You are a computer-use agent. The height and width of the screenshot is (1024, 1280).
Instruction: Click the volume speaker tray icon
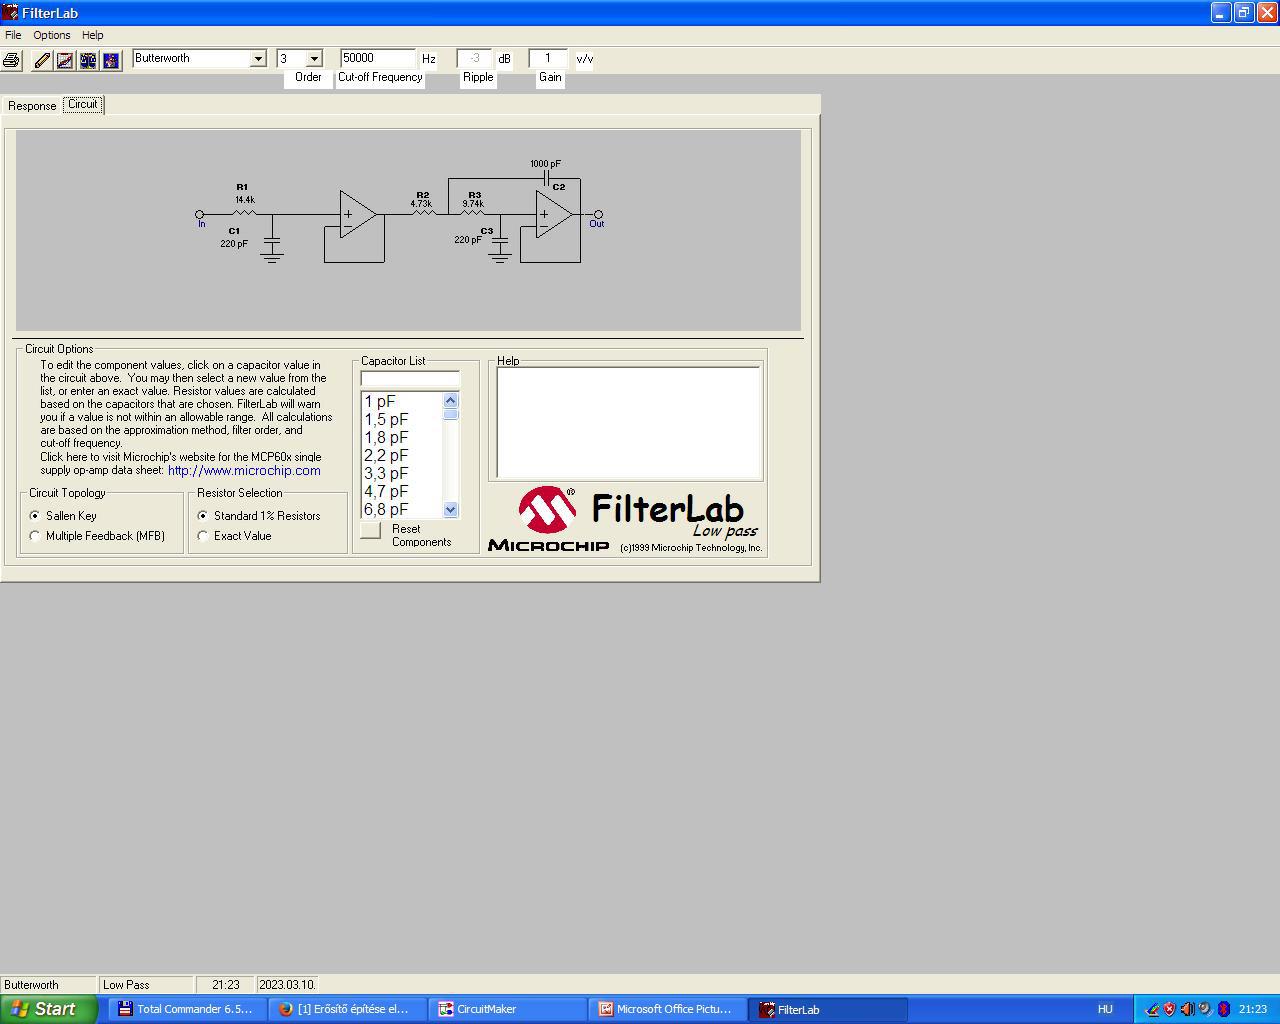pyautogui.click(x=1187, y=1009)
